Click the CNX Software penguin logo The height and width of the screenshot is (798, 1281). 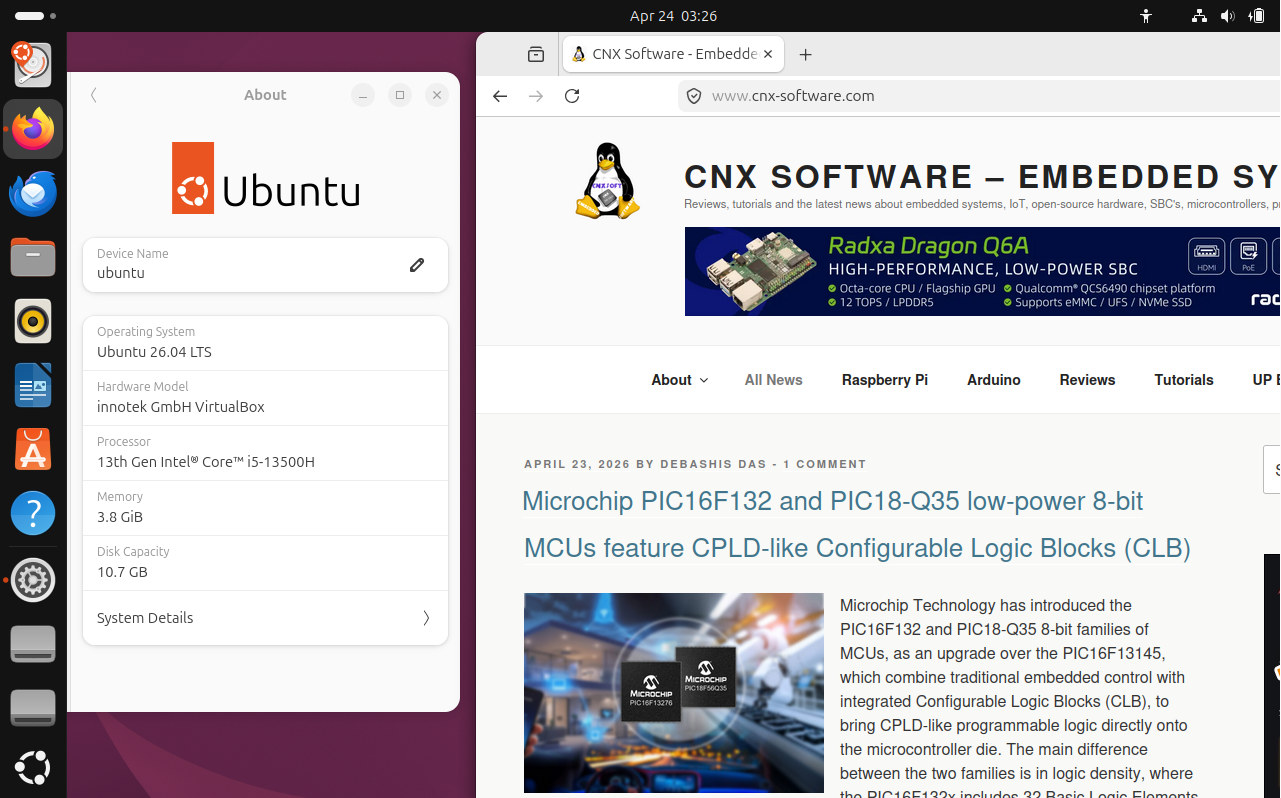[x=607, y=181]
